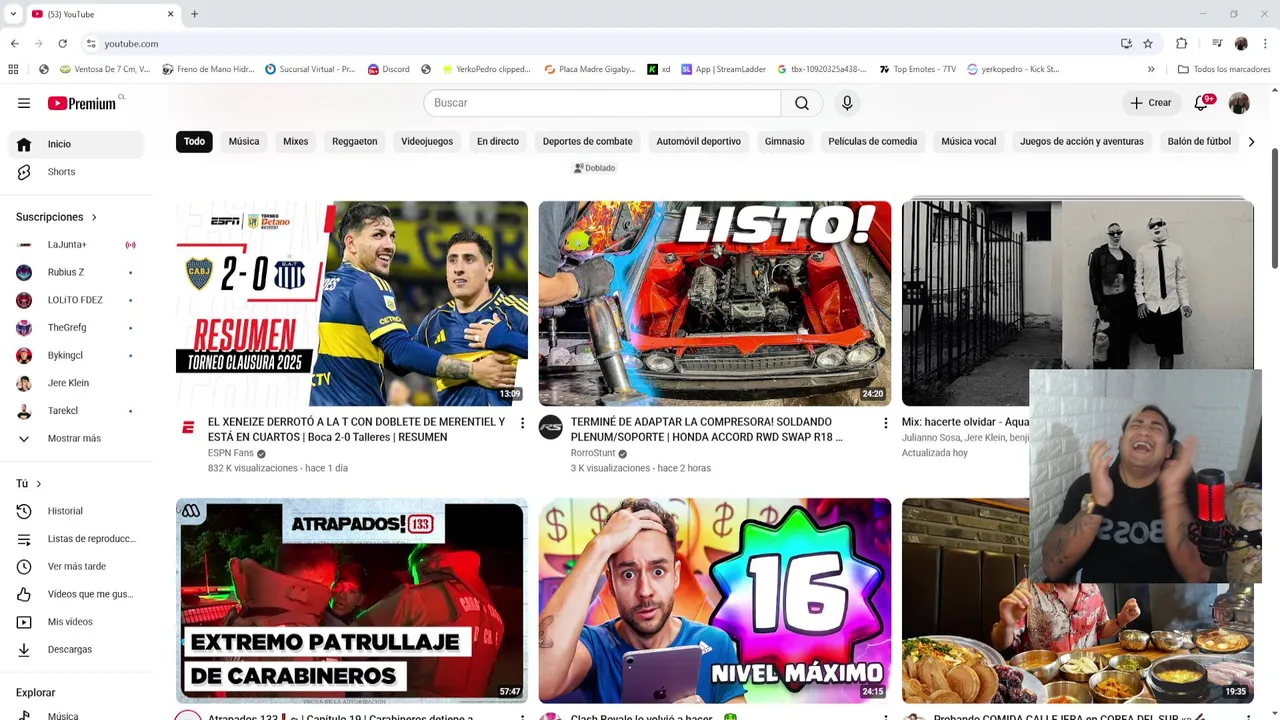The height and width of the screenshot is (720, 1280).
Task: Show more category chips arrow
Action: 1251,142
